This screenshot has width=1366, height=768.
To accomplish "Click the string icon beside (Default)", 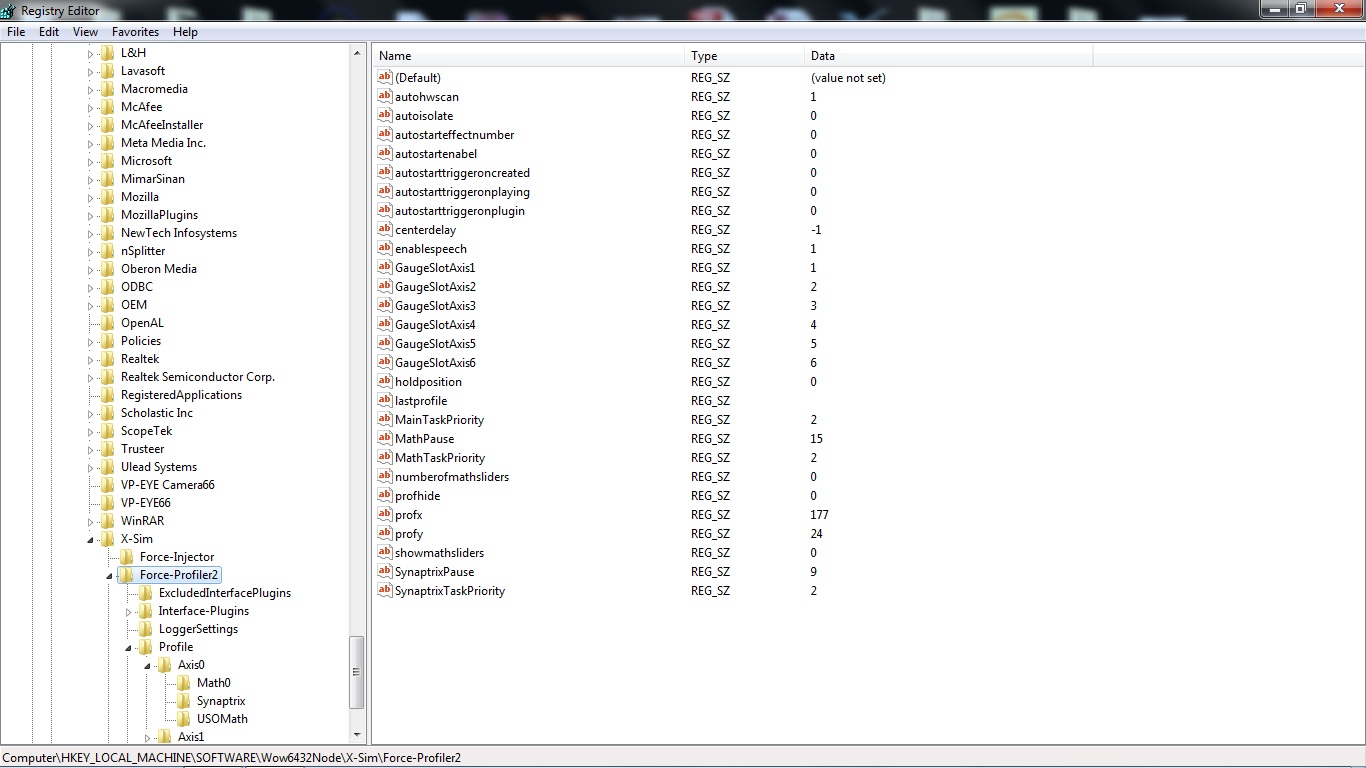I will [385, 77].
